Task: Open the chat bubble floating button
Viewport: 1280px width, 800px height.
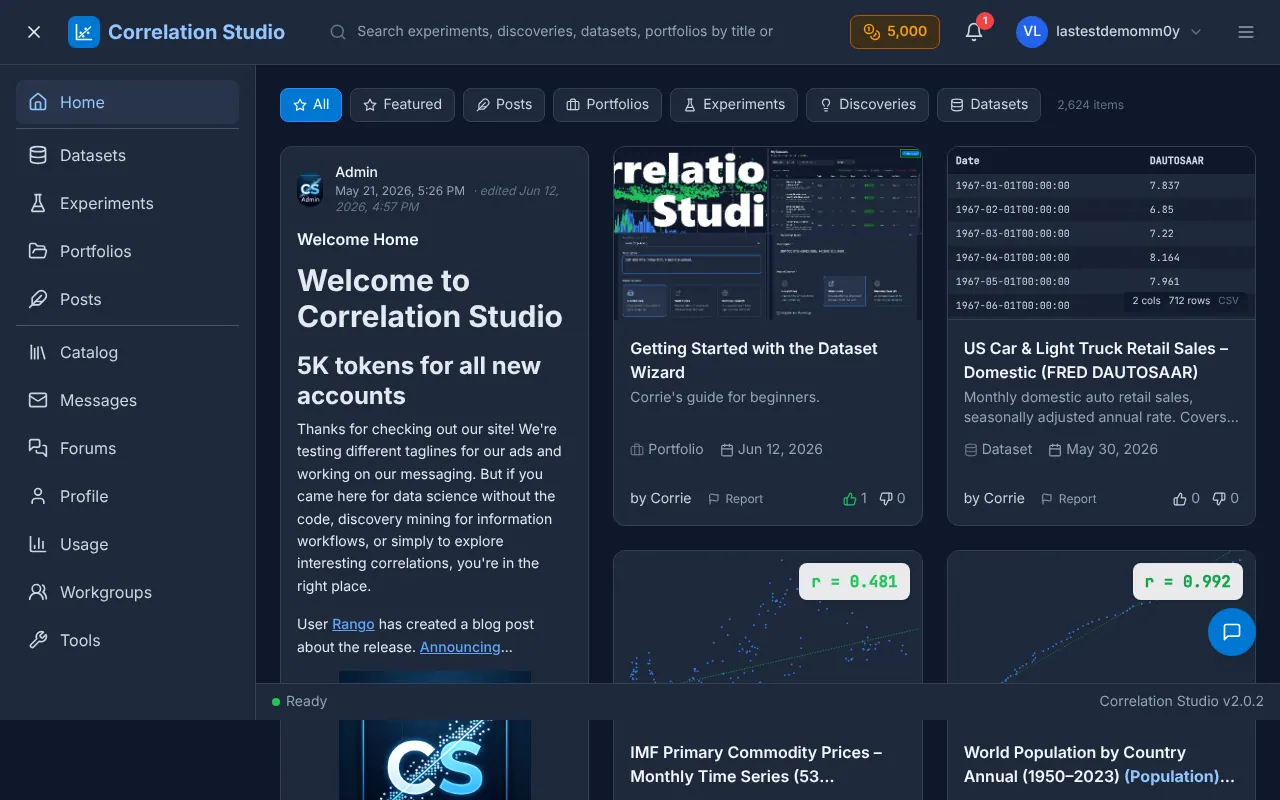Action: (1232, 632)
